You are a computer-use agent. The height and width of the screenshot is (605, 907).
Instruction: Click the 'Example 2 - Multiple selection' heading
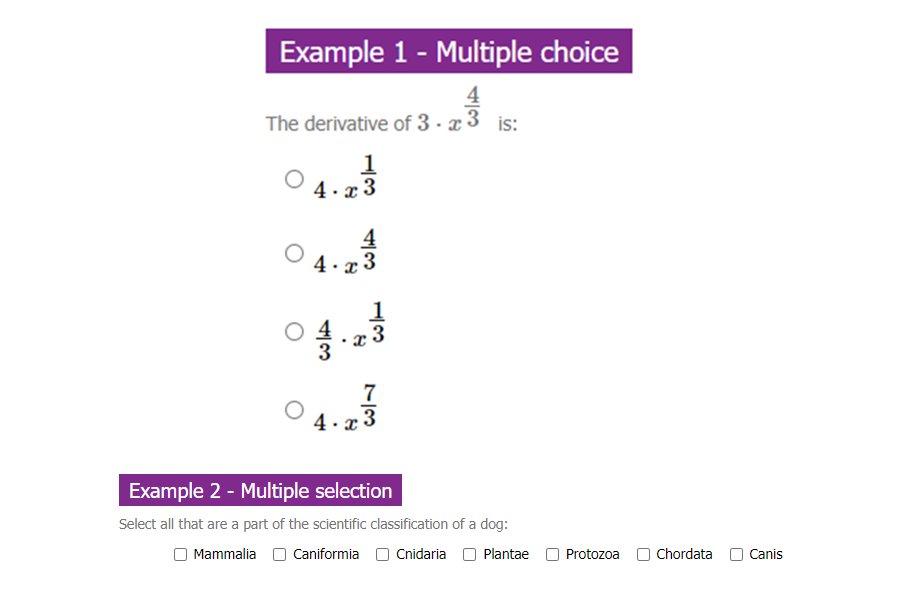(x=260, y=490)
